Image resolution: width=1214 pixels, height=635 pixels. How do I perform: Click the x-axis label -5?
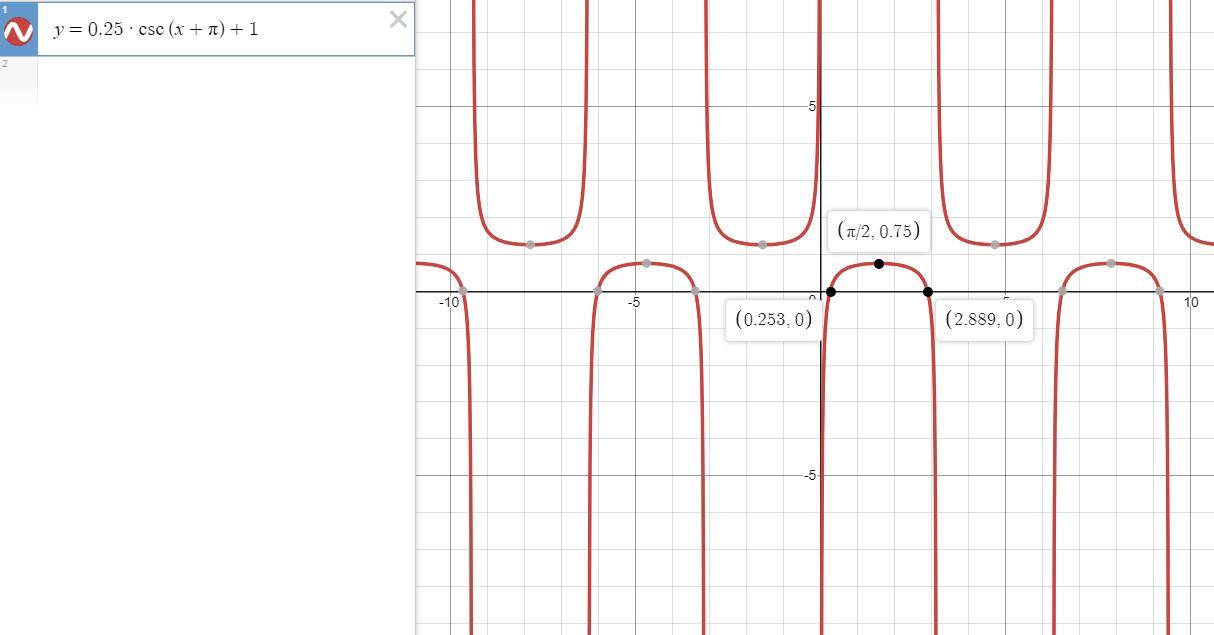tap(634, 303)
